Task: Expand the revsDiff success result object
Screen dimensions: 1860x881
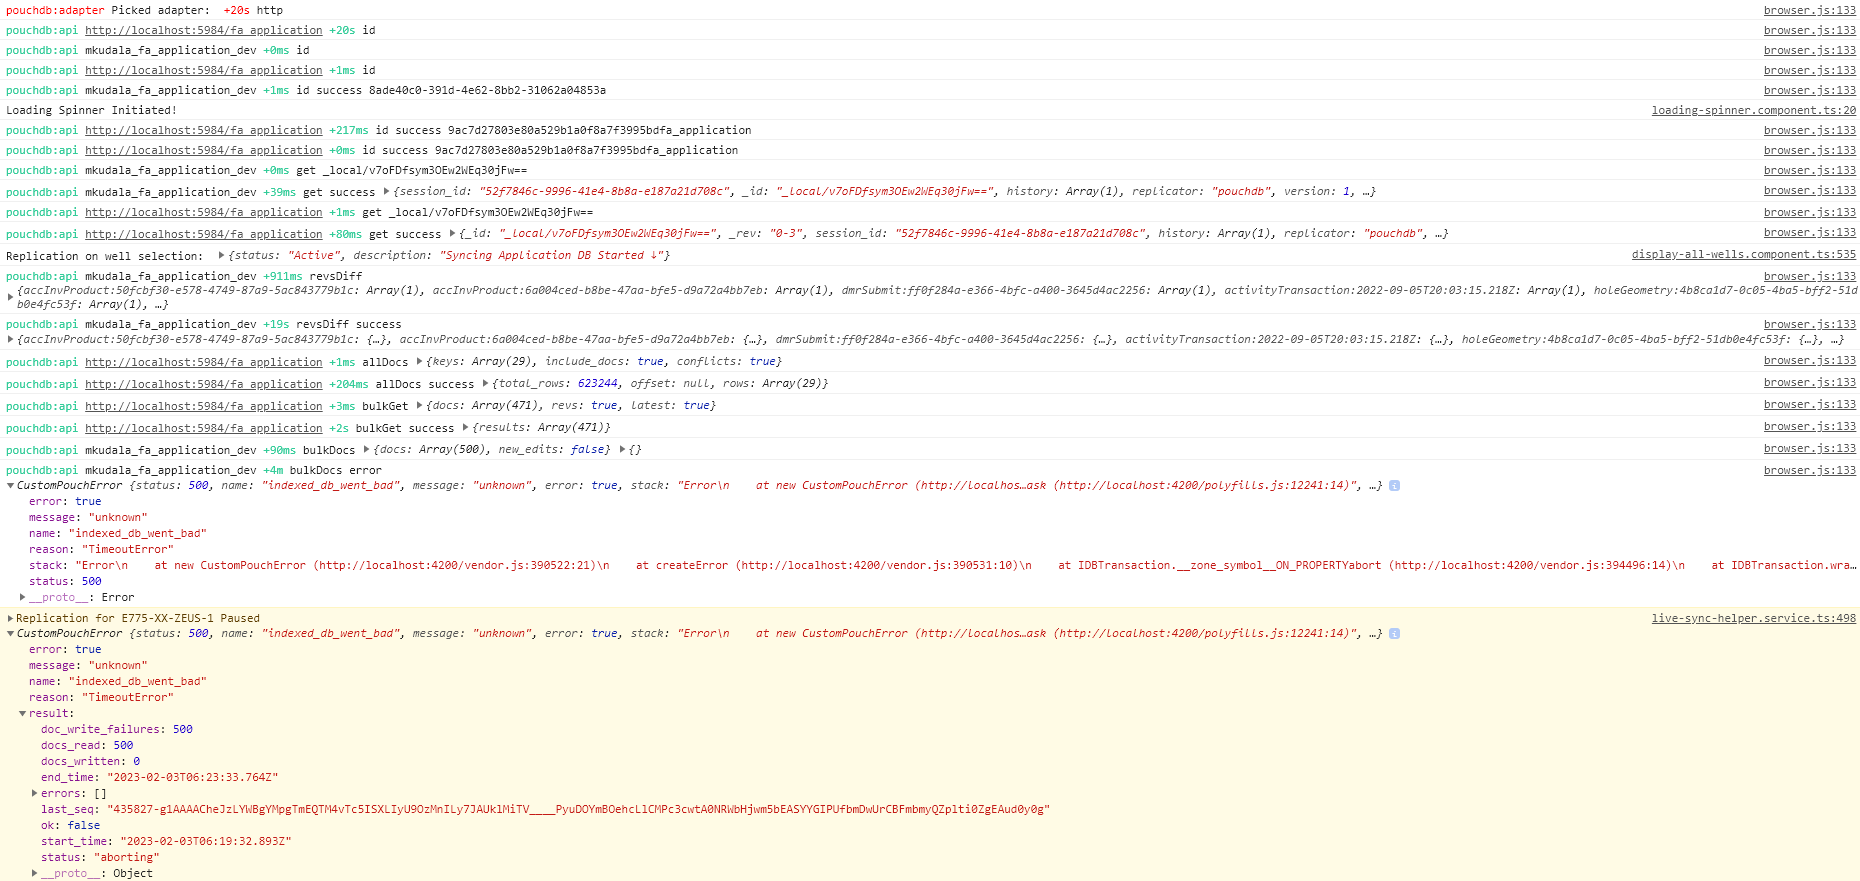Action: point(10,339)
